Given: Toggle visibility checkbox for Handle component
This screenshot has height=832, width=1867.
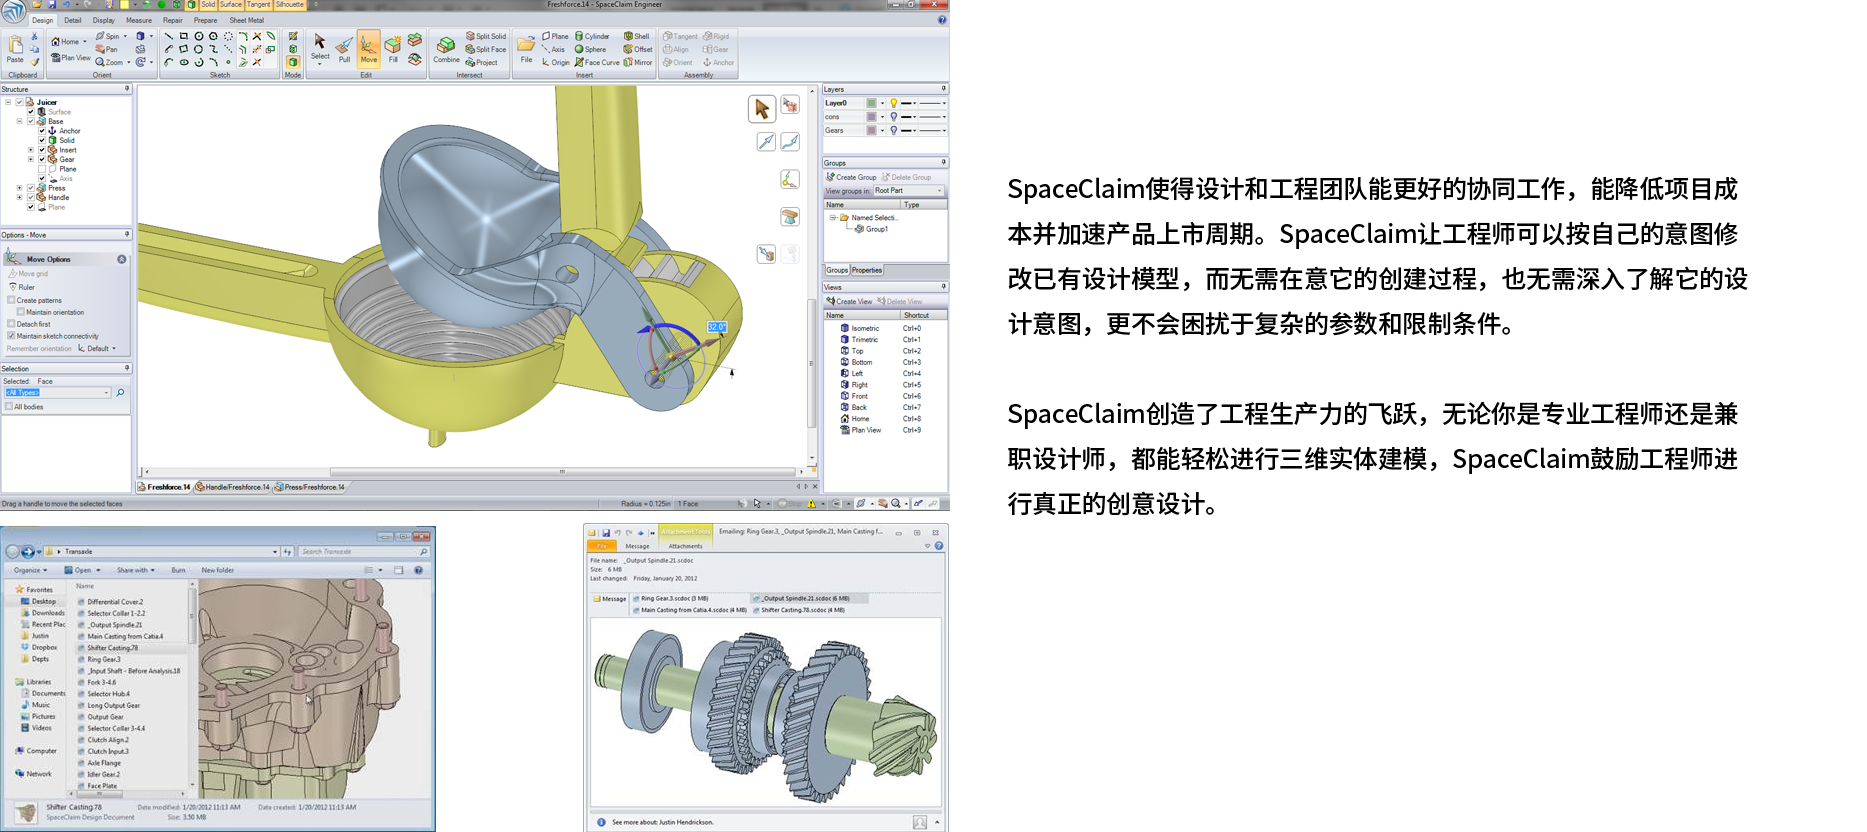Looking at the screenshot, I should coord(31,198).
